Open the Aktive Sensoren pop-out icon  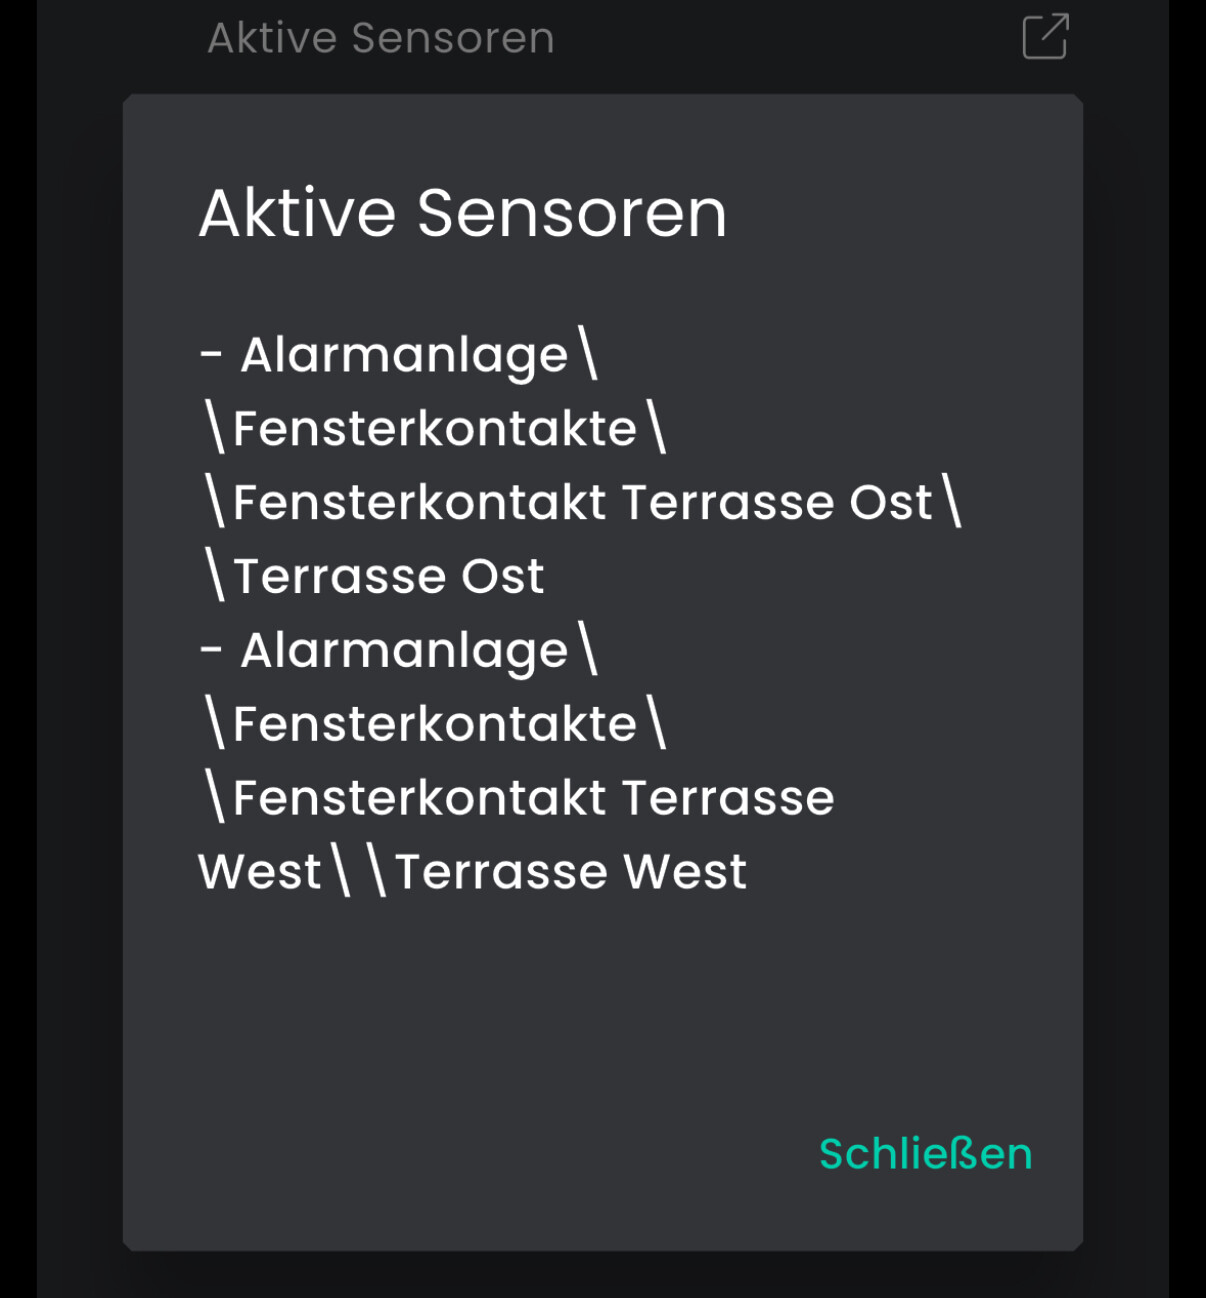tap(1045, 37)
